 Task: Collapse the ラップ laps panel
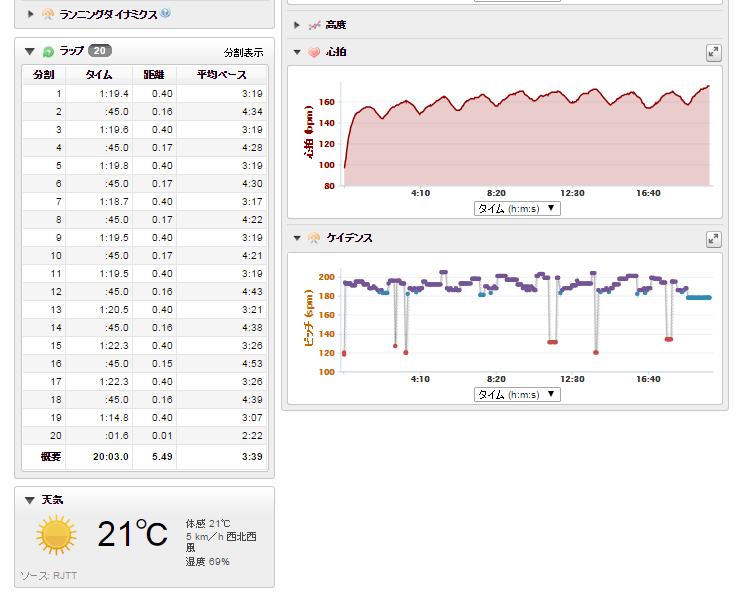pos(30,51)
